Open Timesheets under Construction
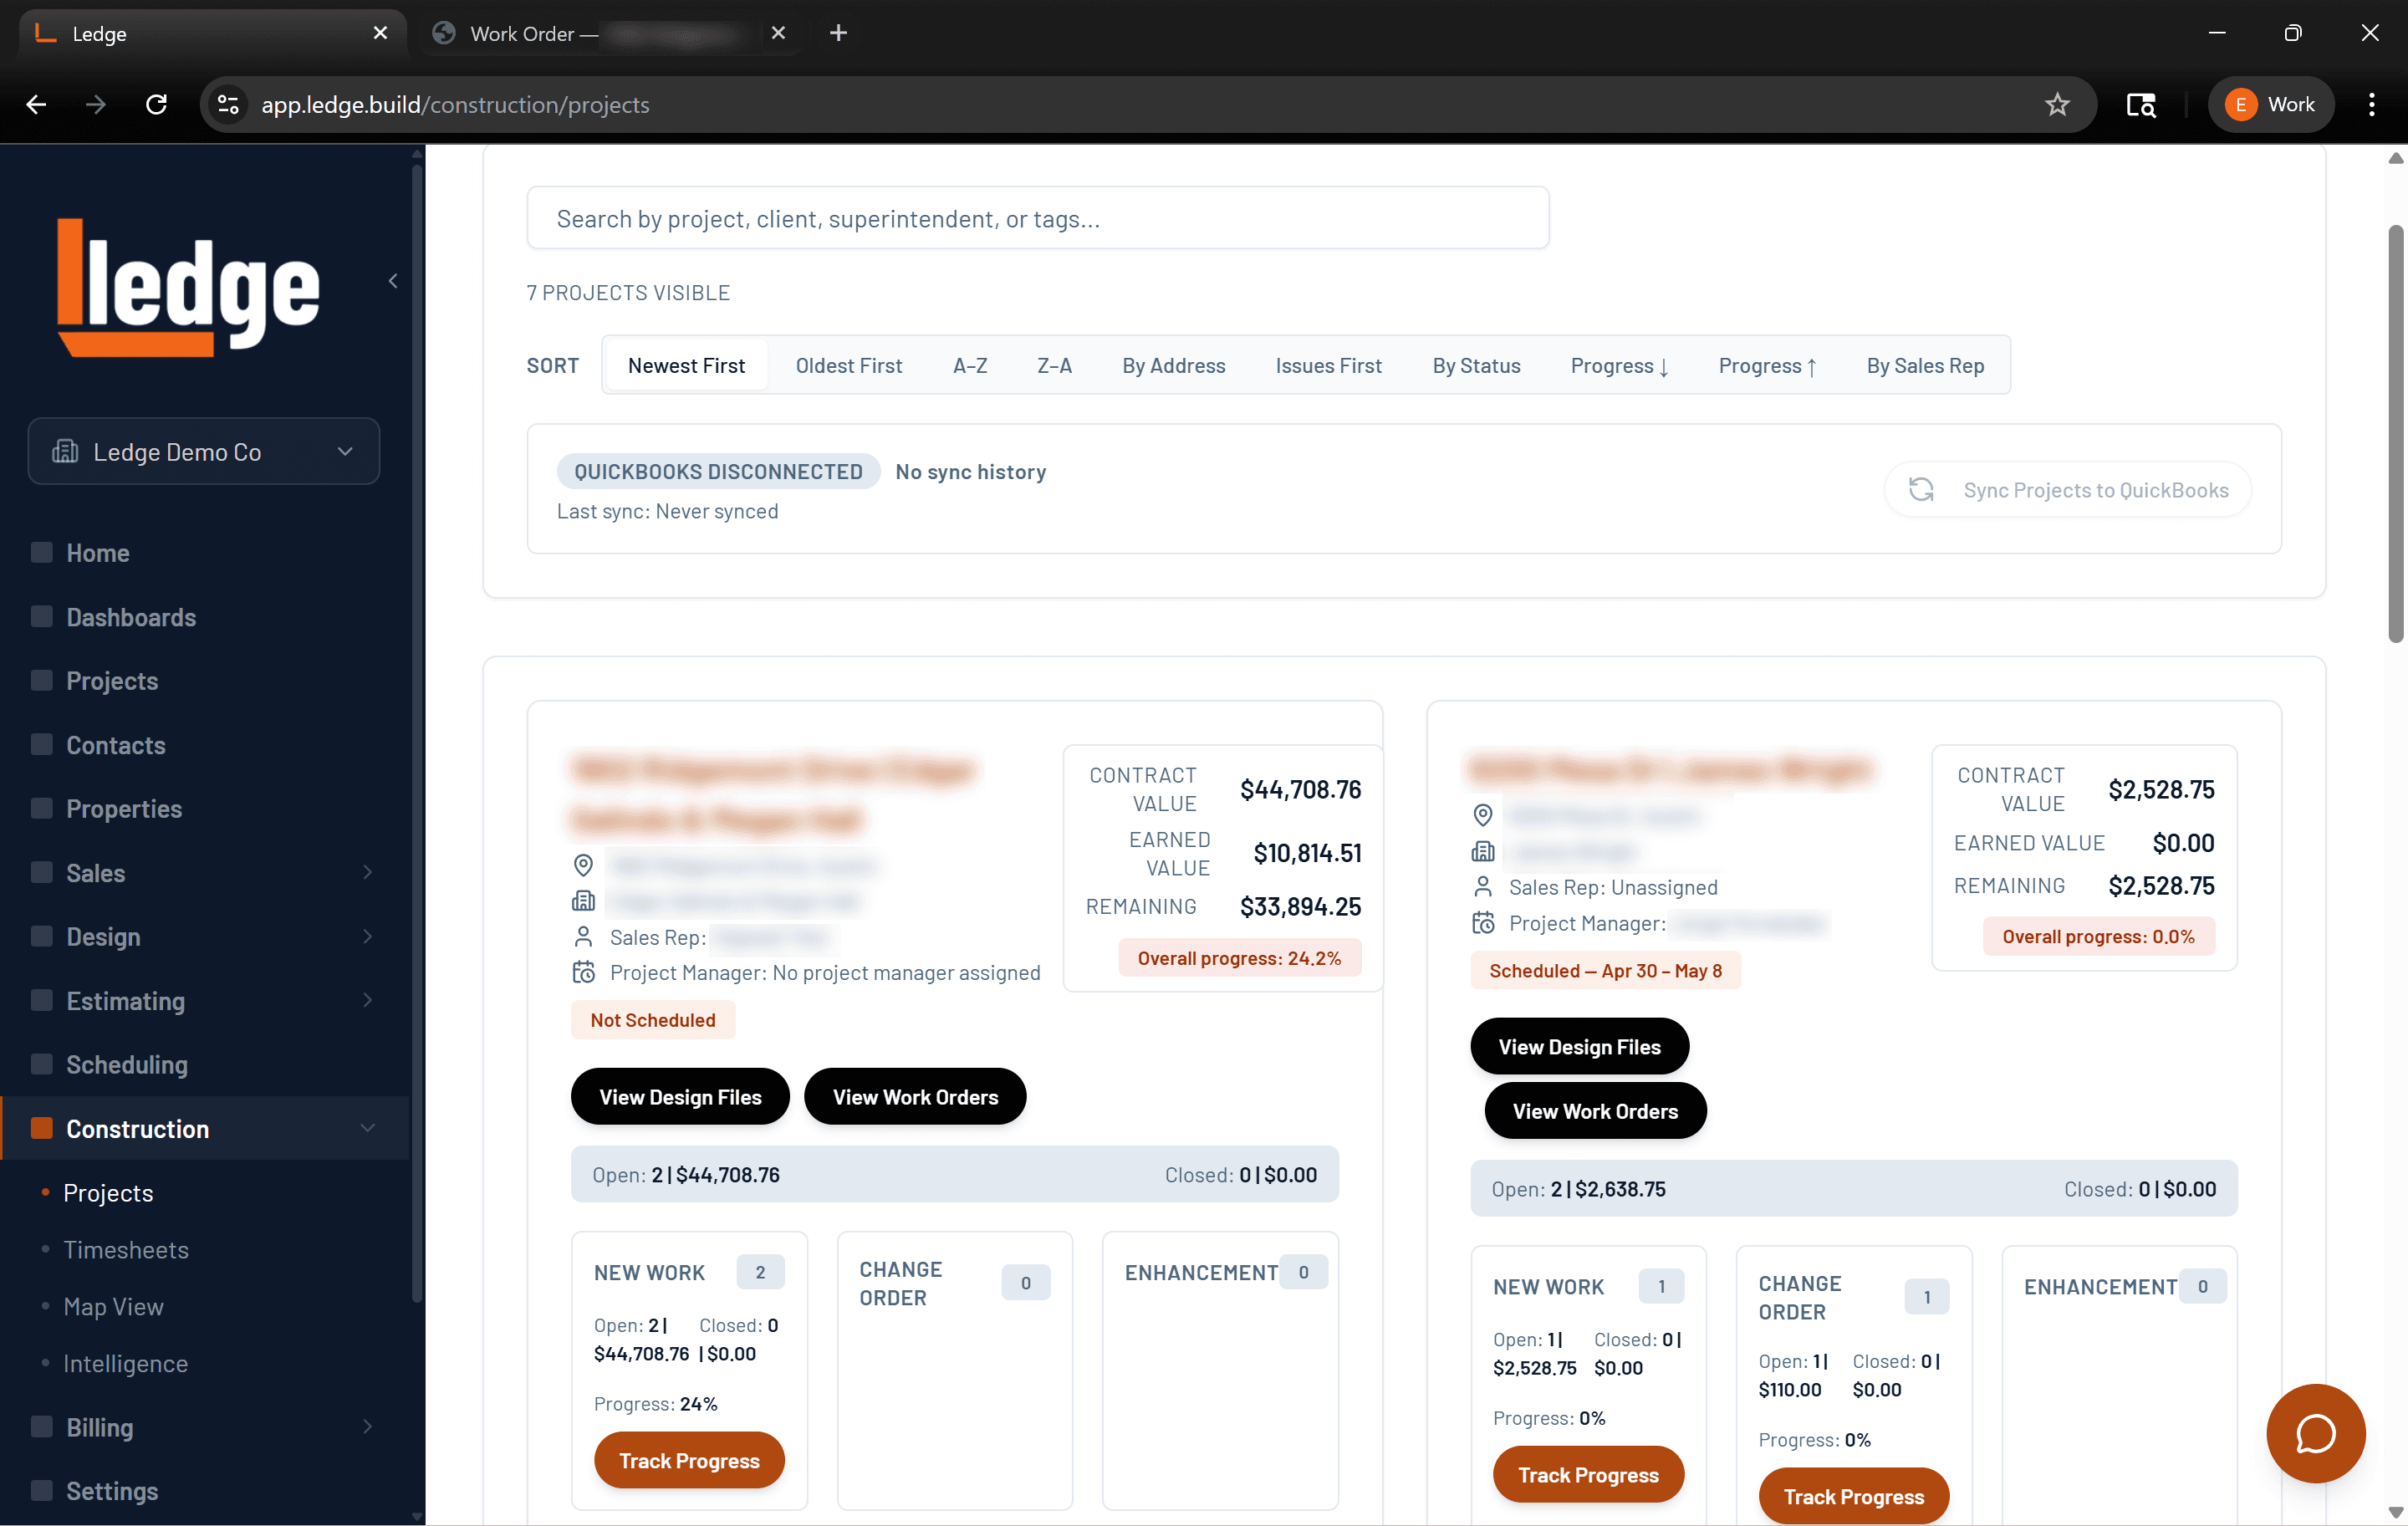 [126, 1249]
